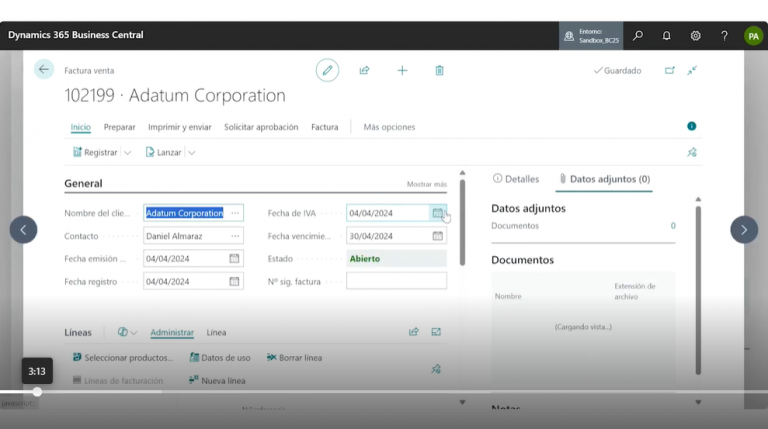Collapse page with shrink arrows icon
Viewport: 768px width, 429px height.
coord(692,71)
